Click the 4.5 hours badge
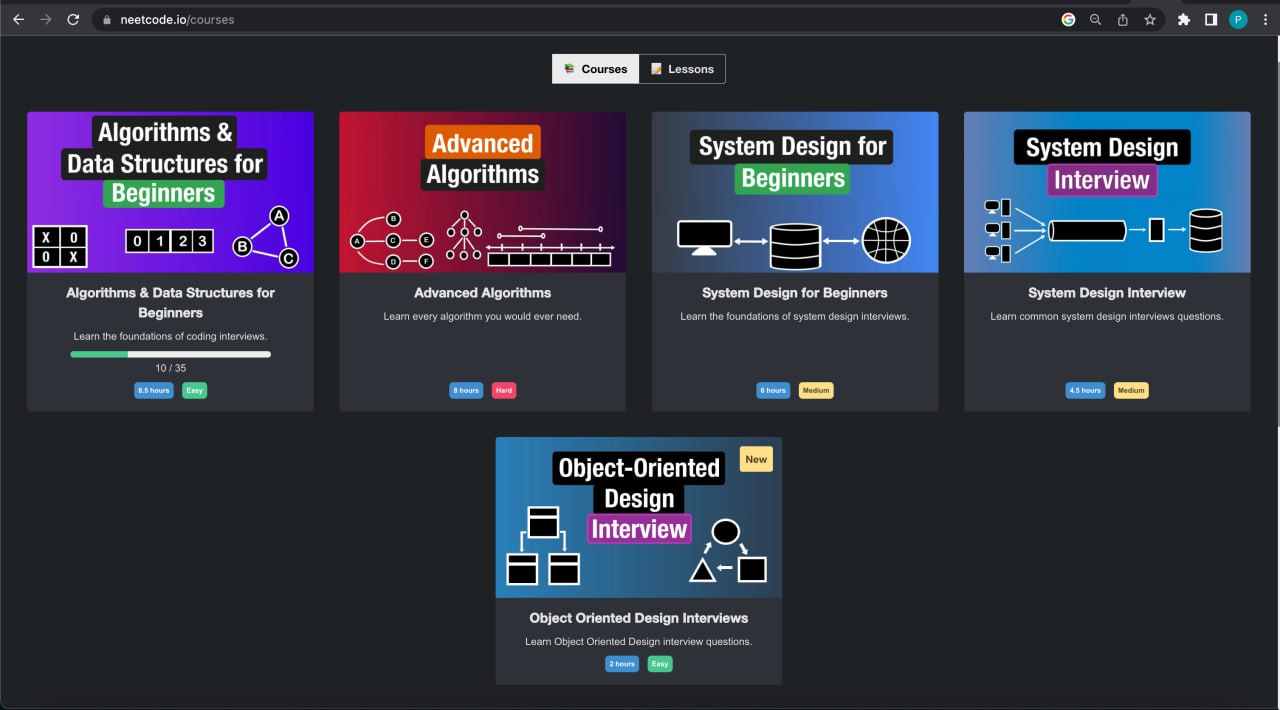The height and width of the screenshot is (710, 1280). 1085,390
